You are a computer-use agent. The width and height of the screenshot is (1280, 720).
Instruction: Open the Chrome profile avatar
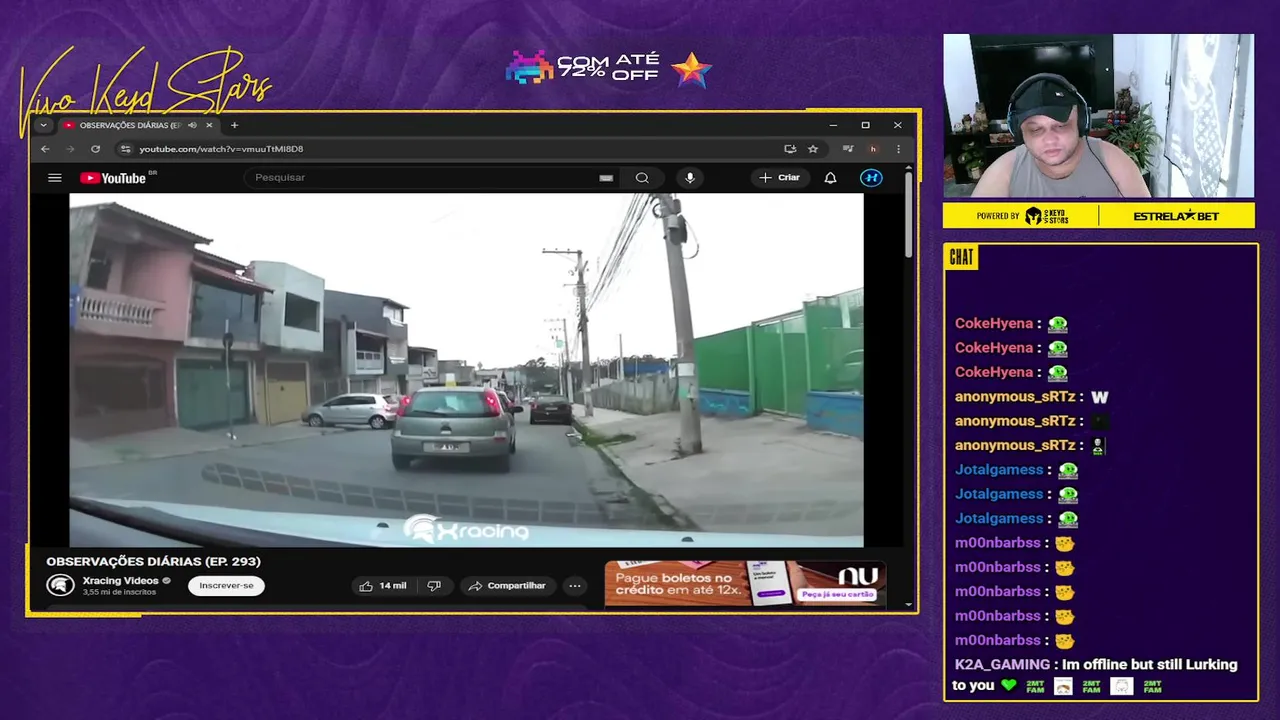click(x=873, y=149)
